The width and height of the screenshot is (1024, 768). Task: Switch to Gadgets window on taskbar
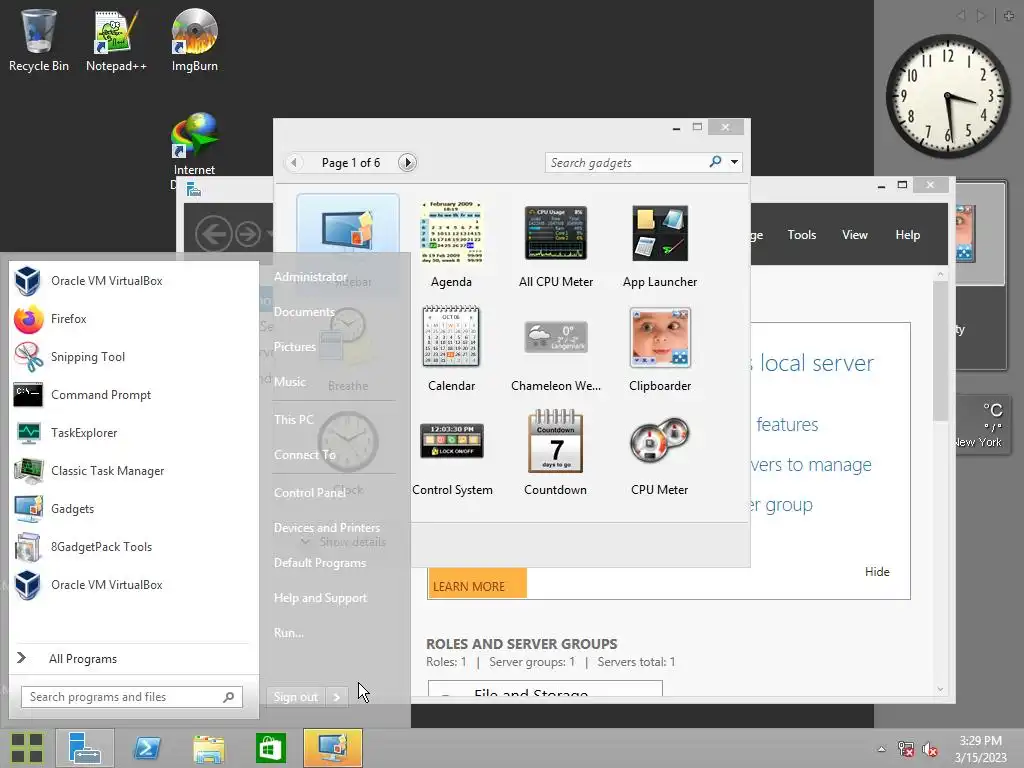coord(332,748)
